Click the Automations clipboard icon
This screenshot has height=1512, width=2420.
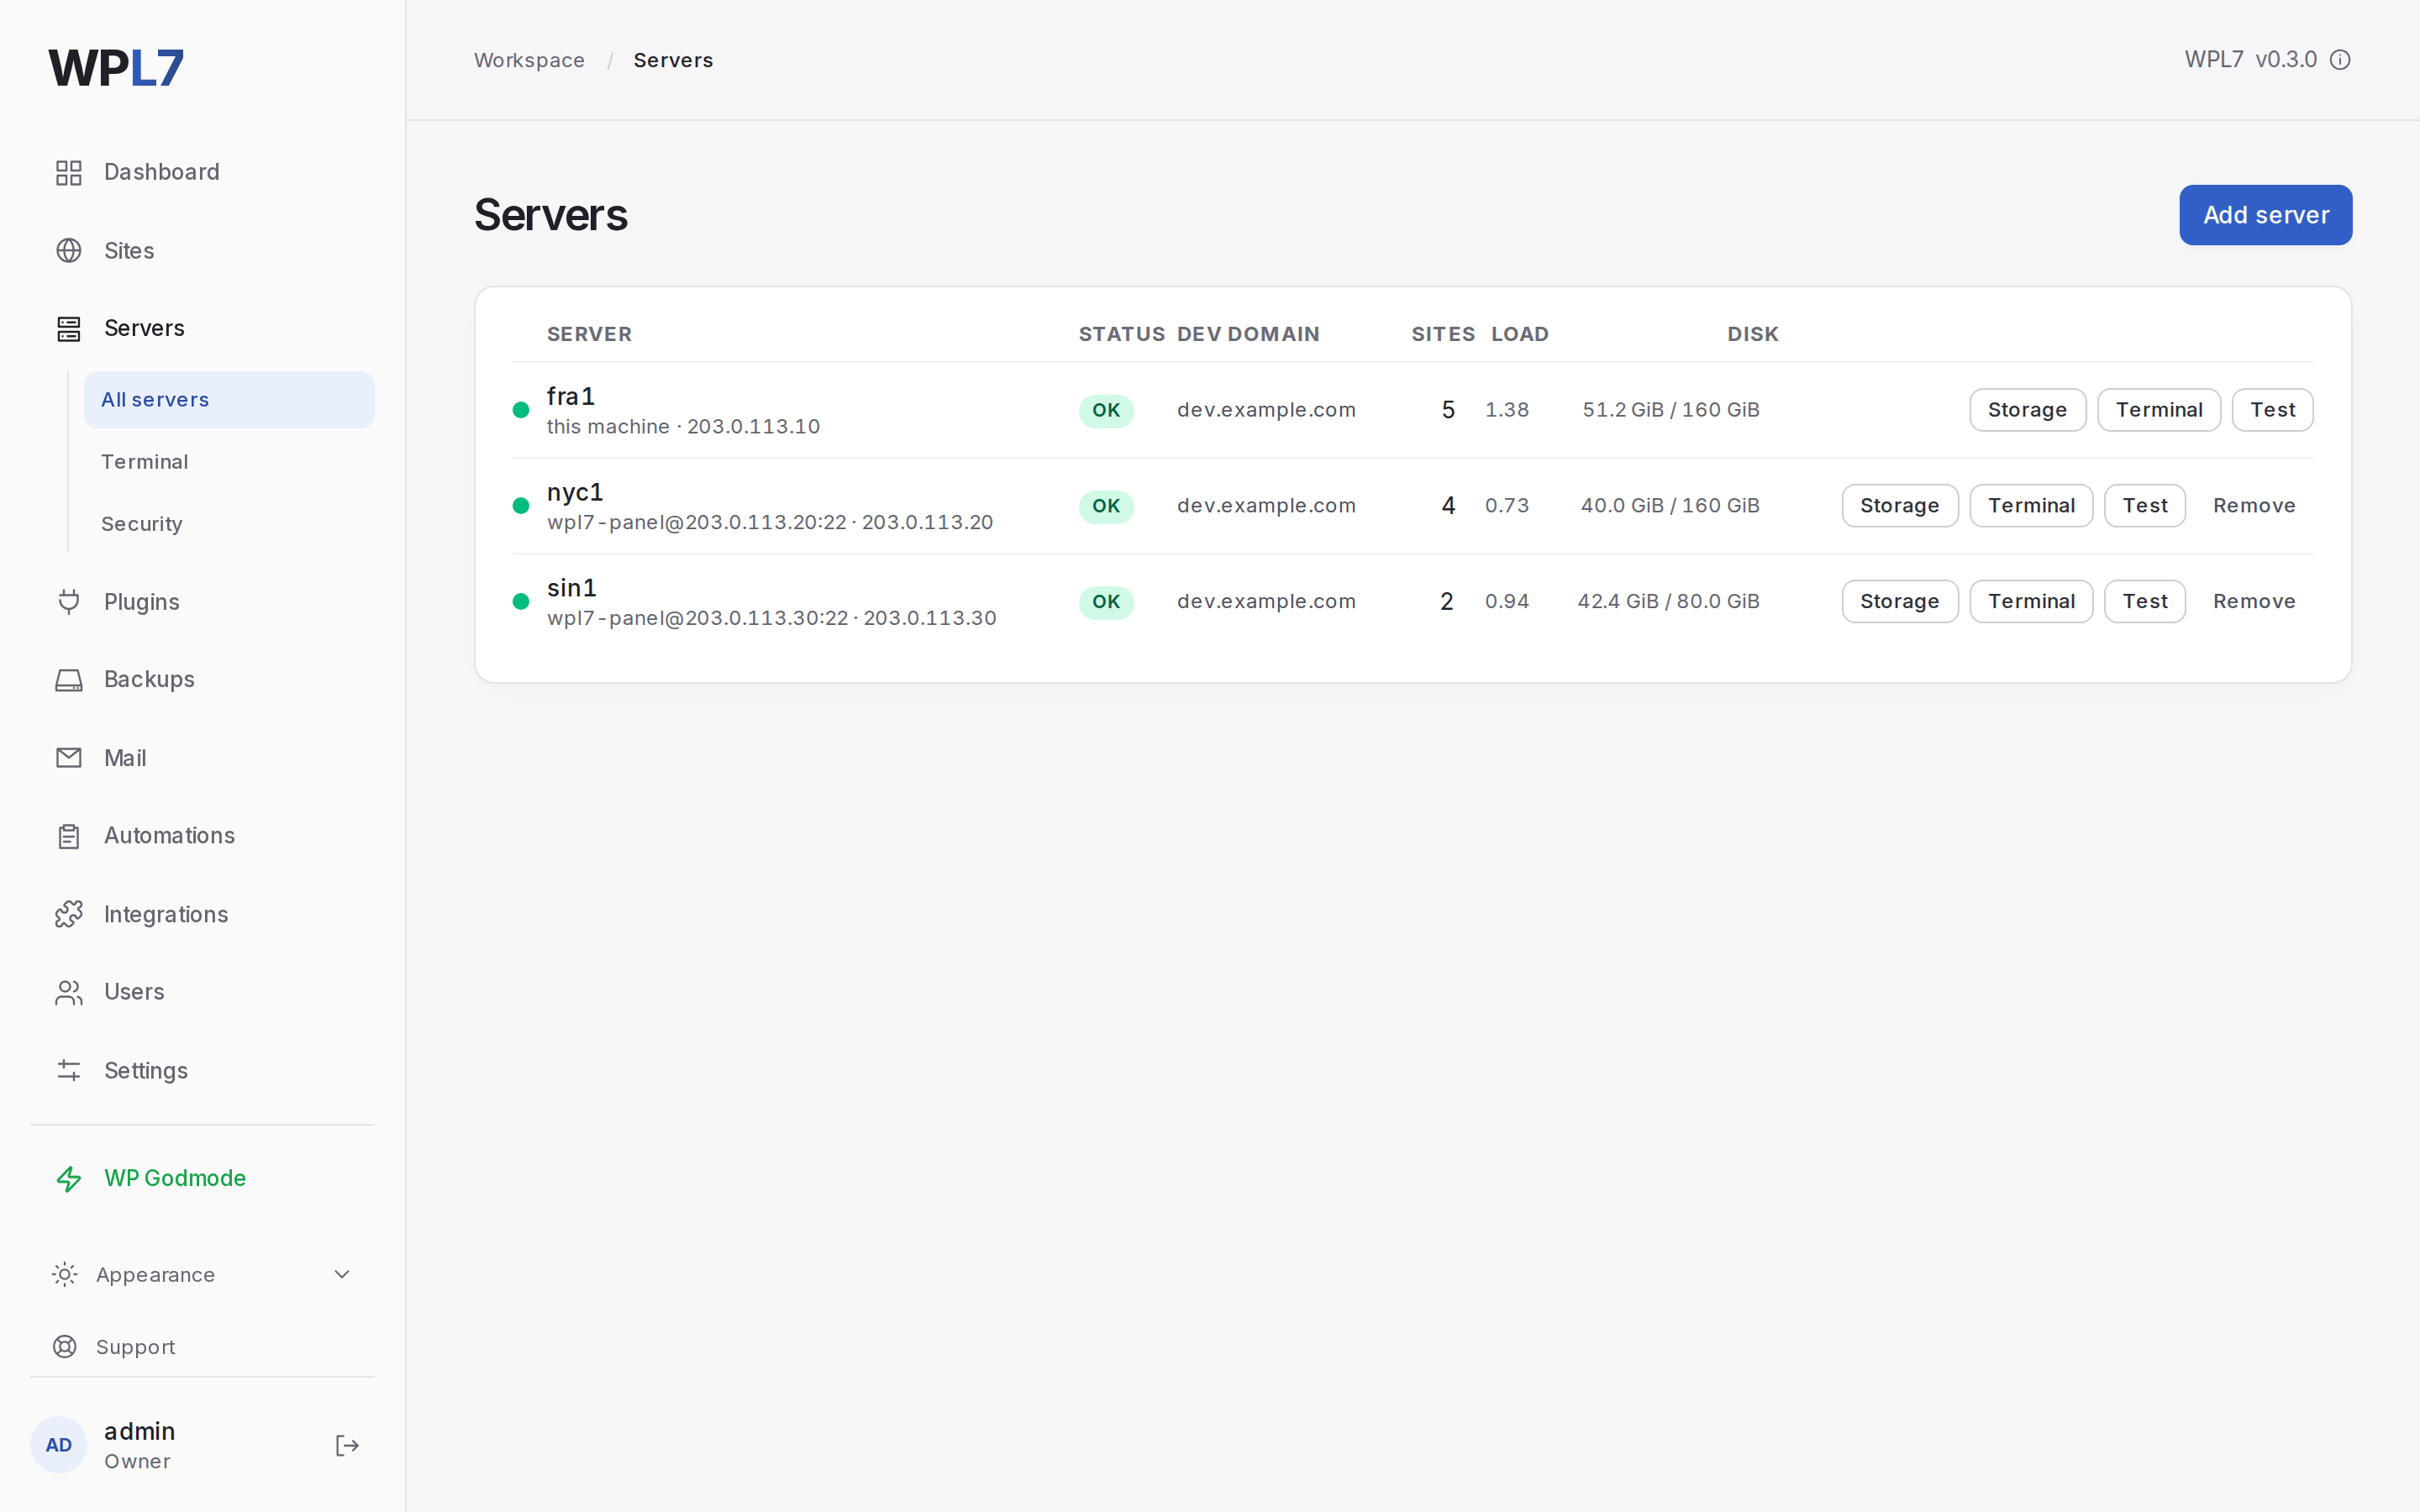point(68,836)
